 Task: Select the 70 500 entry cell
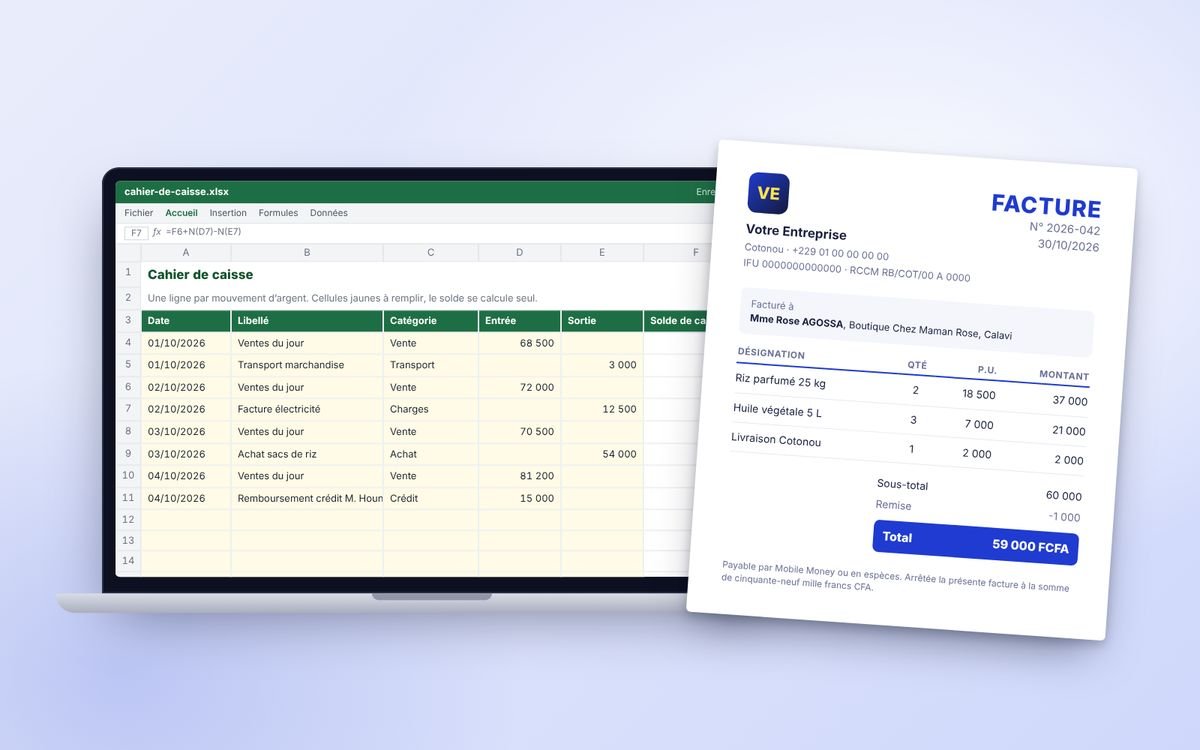[x=519, y=432]
